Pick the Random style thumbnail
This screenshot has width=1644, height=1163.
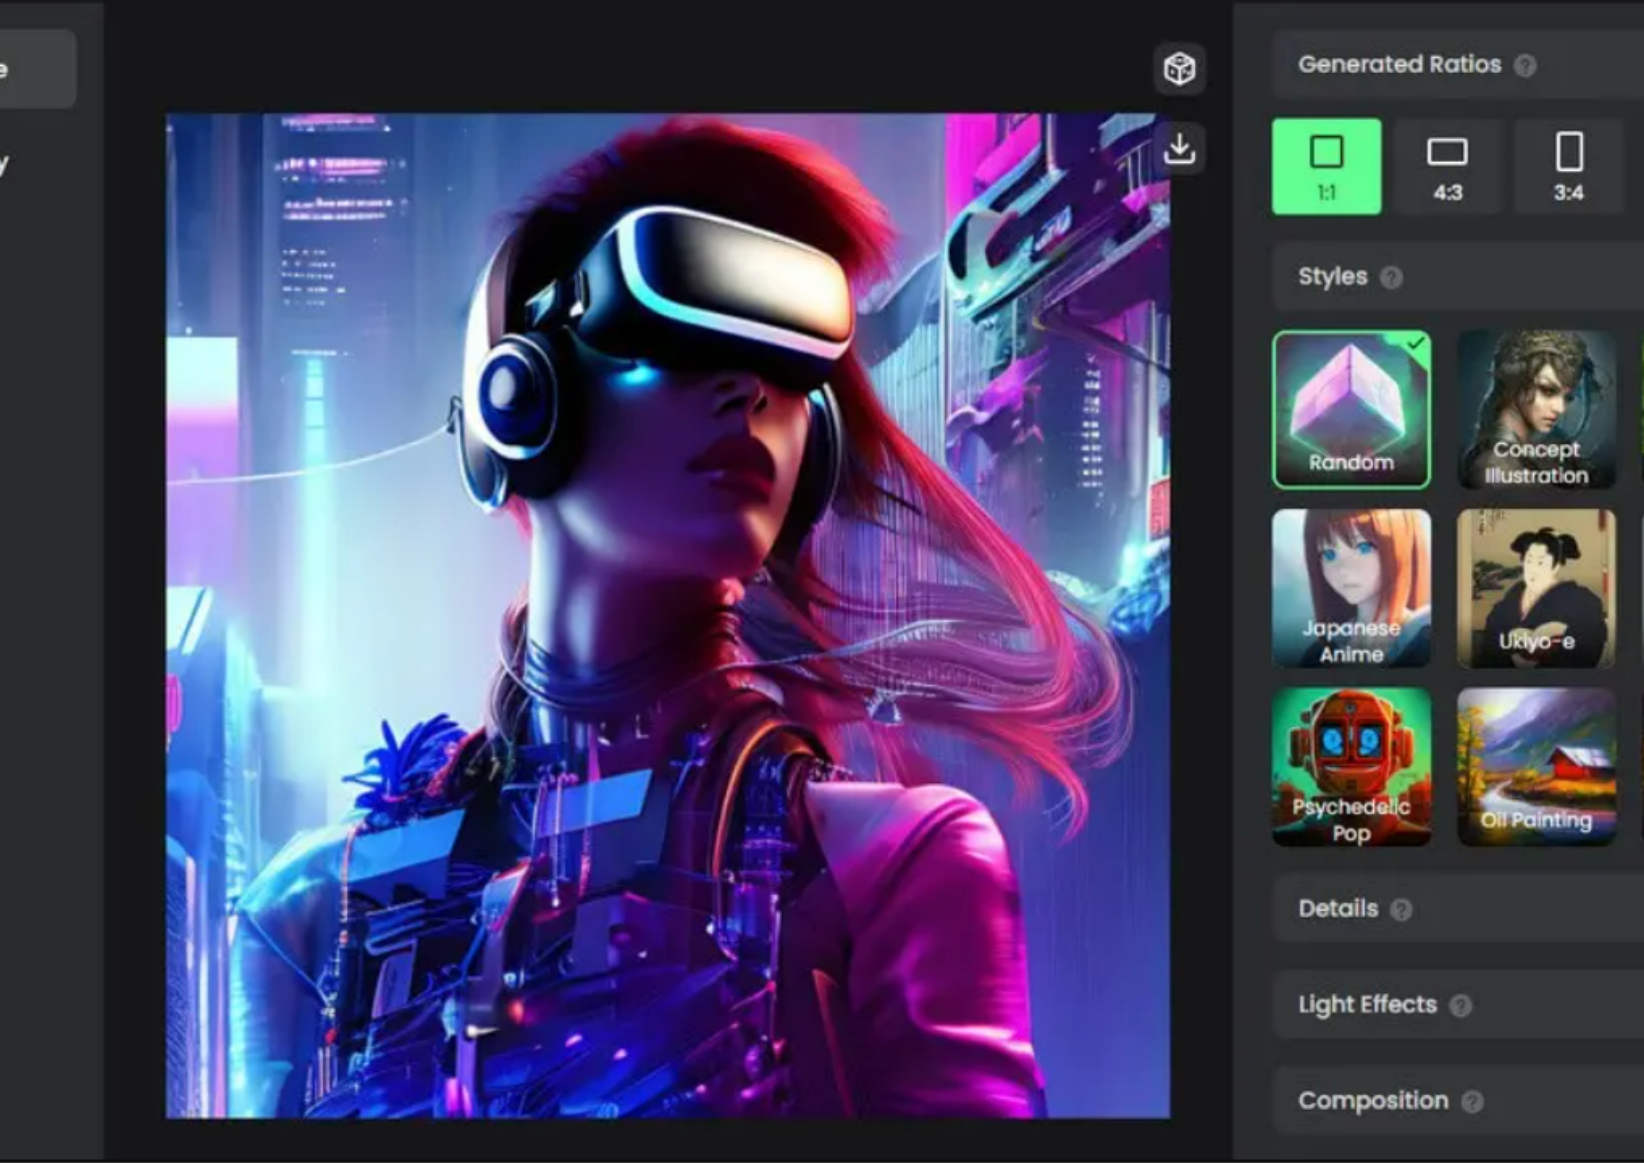click(x=1351, y=410)
